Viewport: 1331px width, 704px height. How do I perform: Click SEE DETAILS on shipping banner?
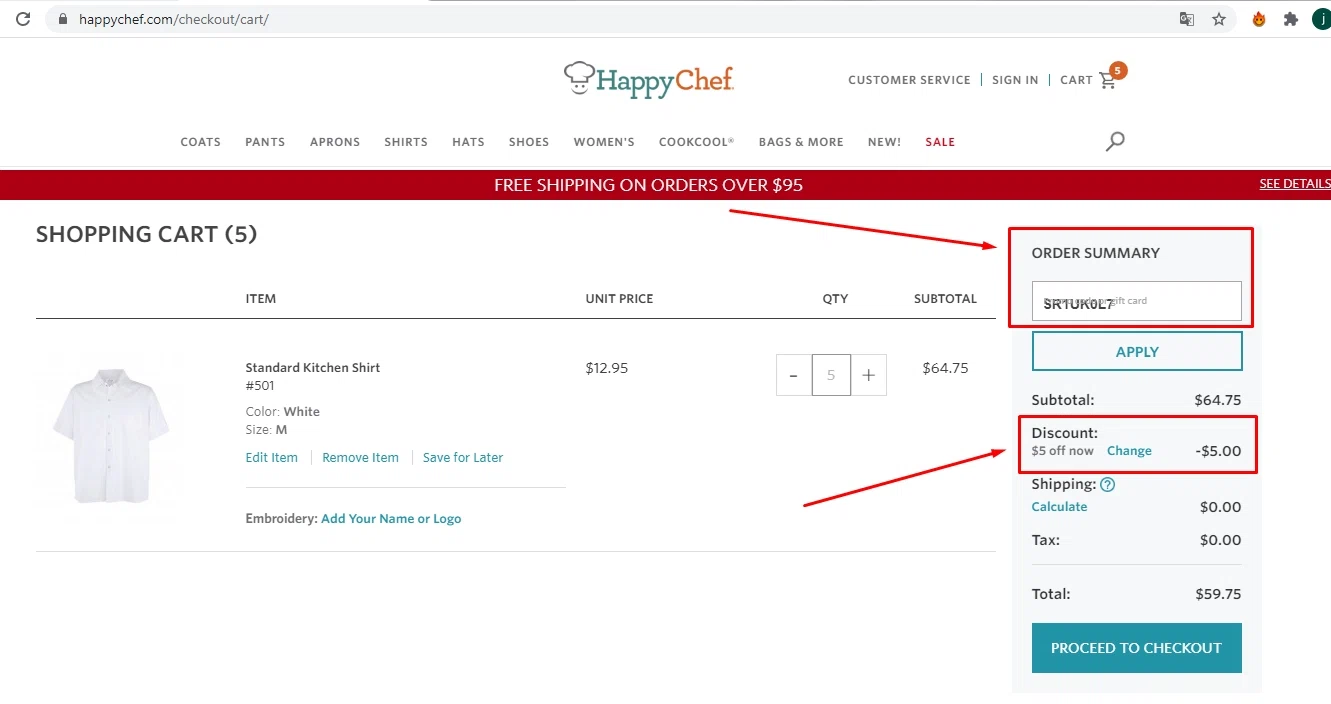tap(1295, 184)
